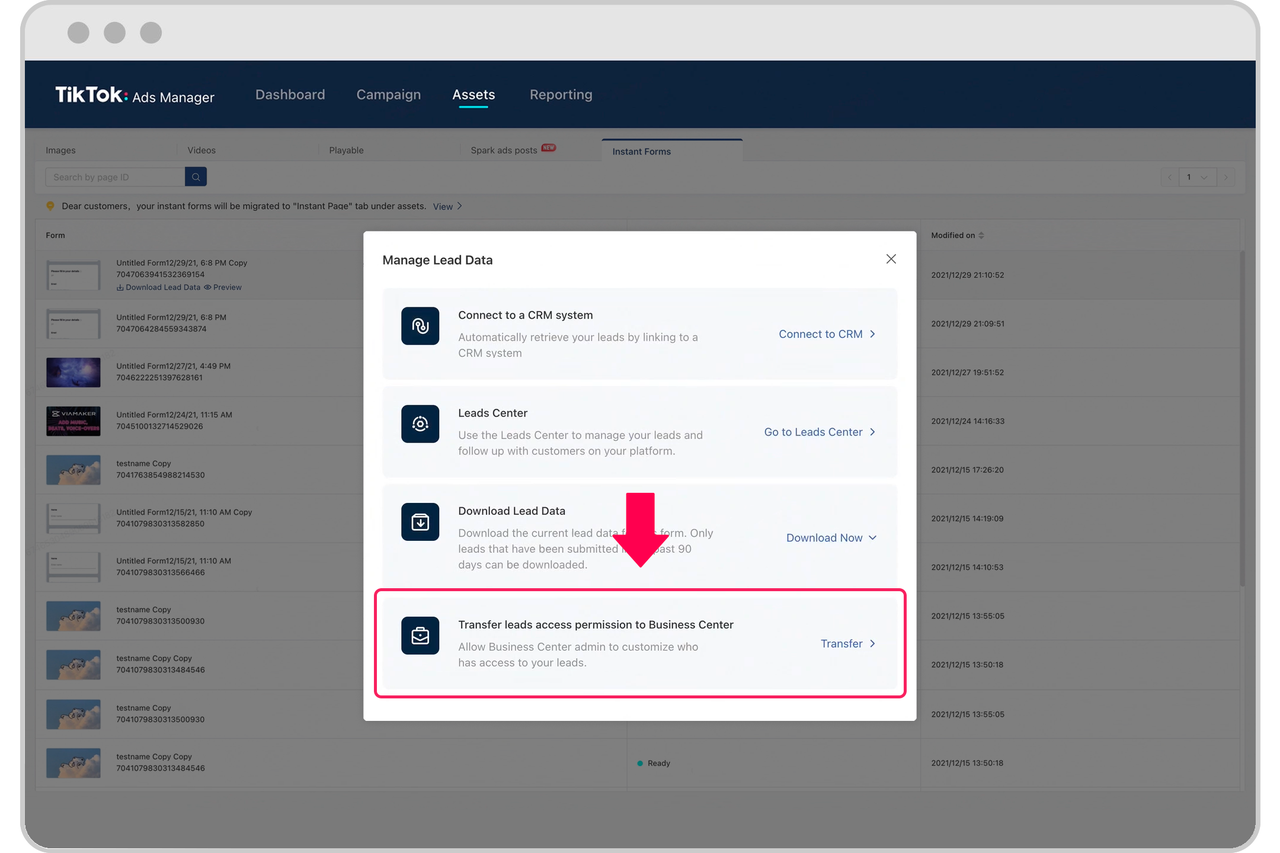Screen dimensions: 1280x853
Task: Open the Assets menu
Action: [473, 95]
